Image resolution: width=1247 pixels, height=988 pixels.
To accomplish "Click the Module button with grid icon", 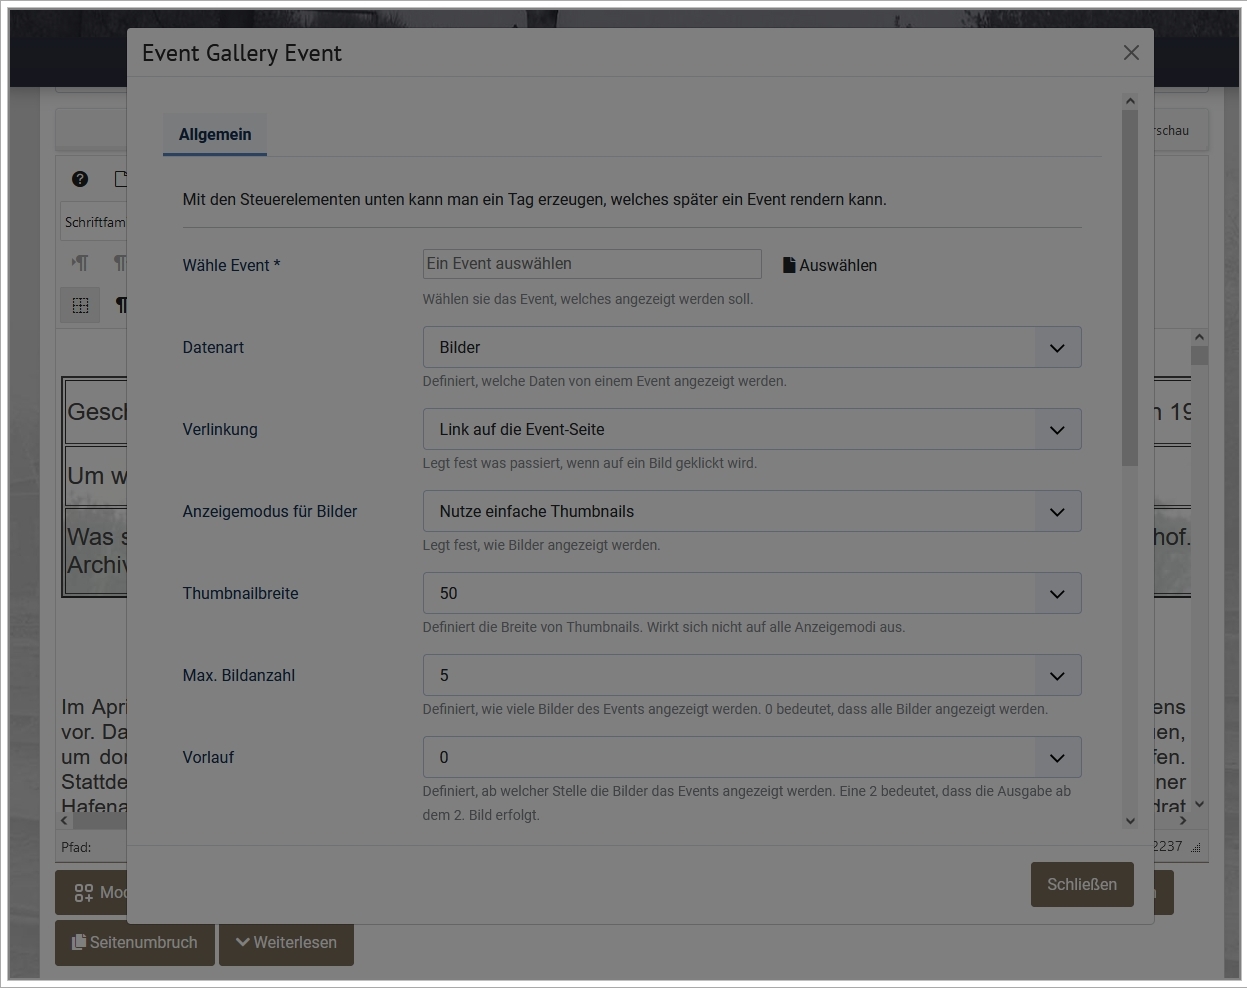I will pos(92,892).
